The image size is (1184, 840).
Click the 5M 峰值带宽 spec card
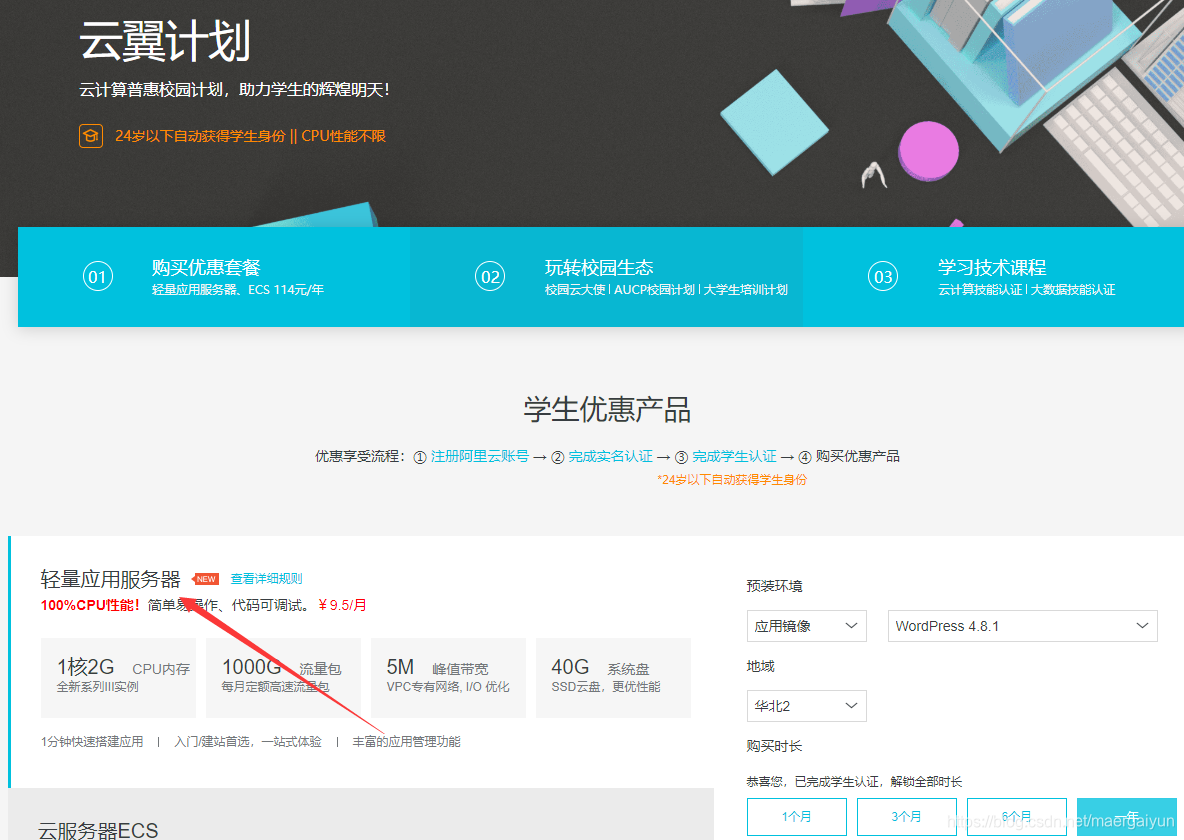pos(448,678)
